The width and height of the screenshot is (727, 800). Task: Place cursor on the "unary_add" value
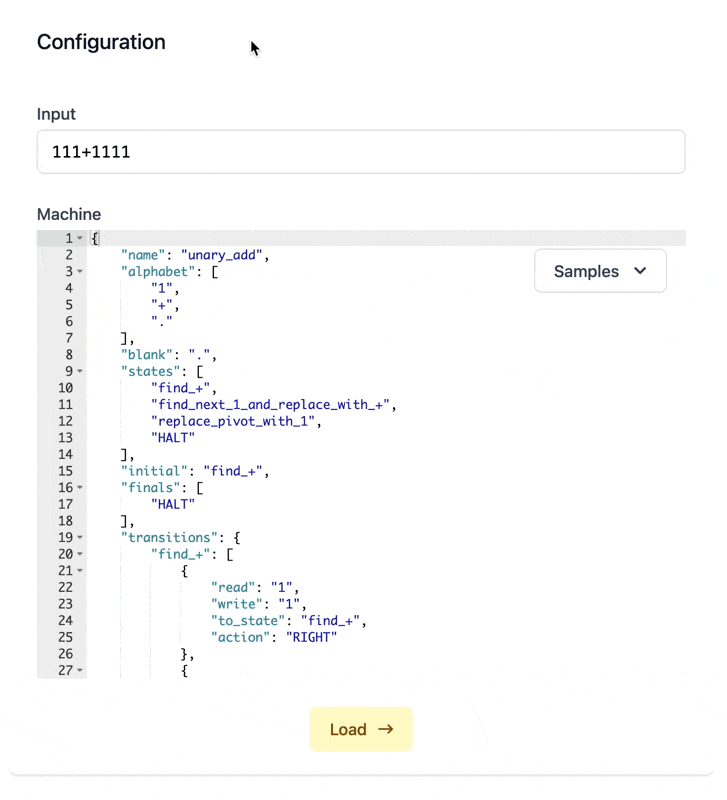(225, 255)
